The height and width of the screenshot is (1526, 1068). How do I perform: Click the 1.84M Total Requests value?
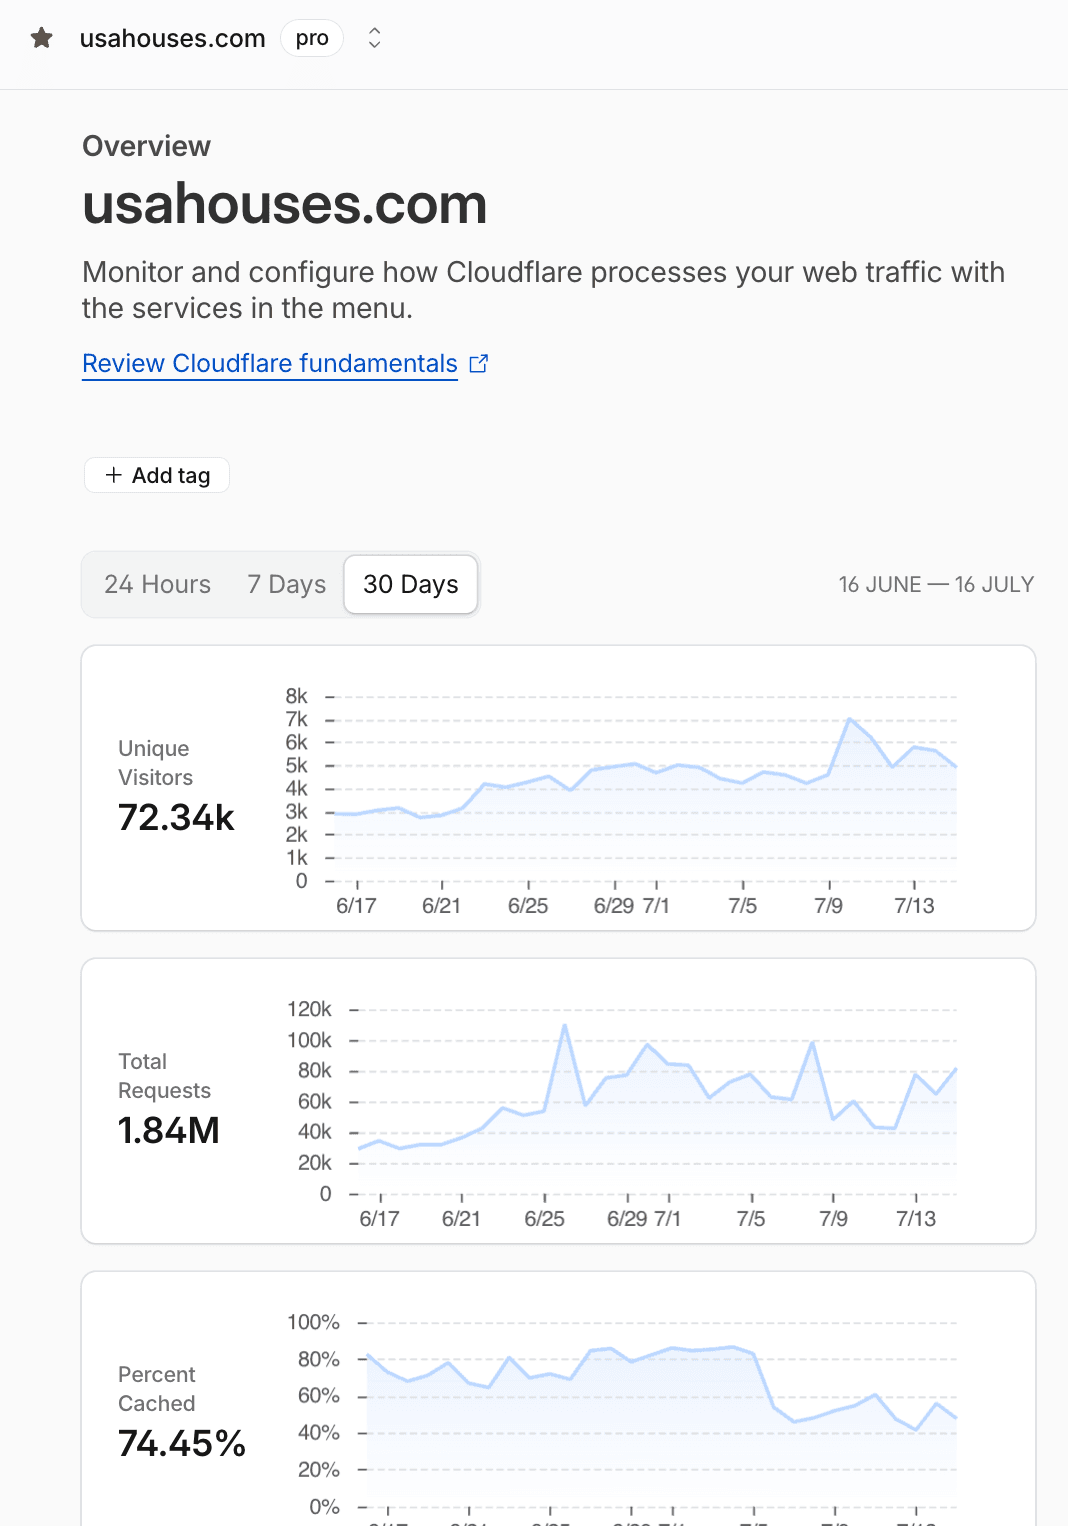coord(169,1130)
